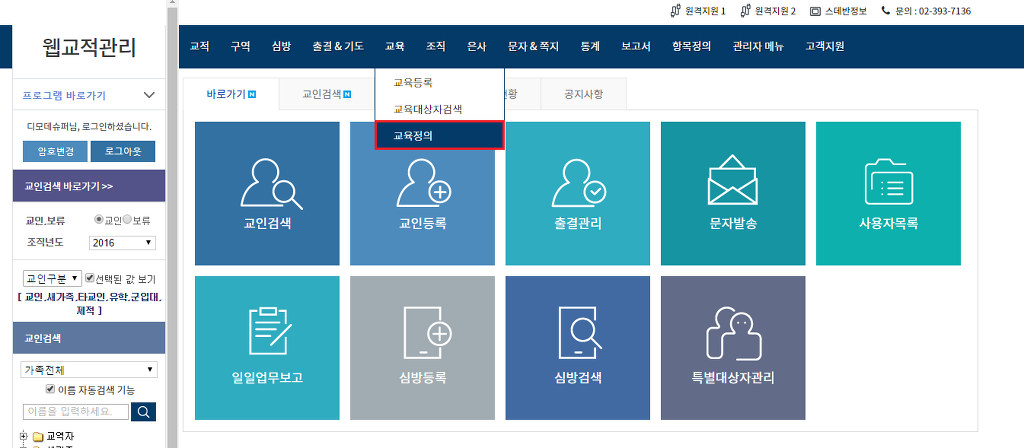Image resolution: width=1024 pixels, height=448 pixels.
Task: Open the 출결 & 기도 menu
Action: [338, 46]
